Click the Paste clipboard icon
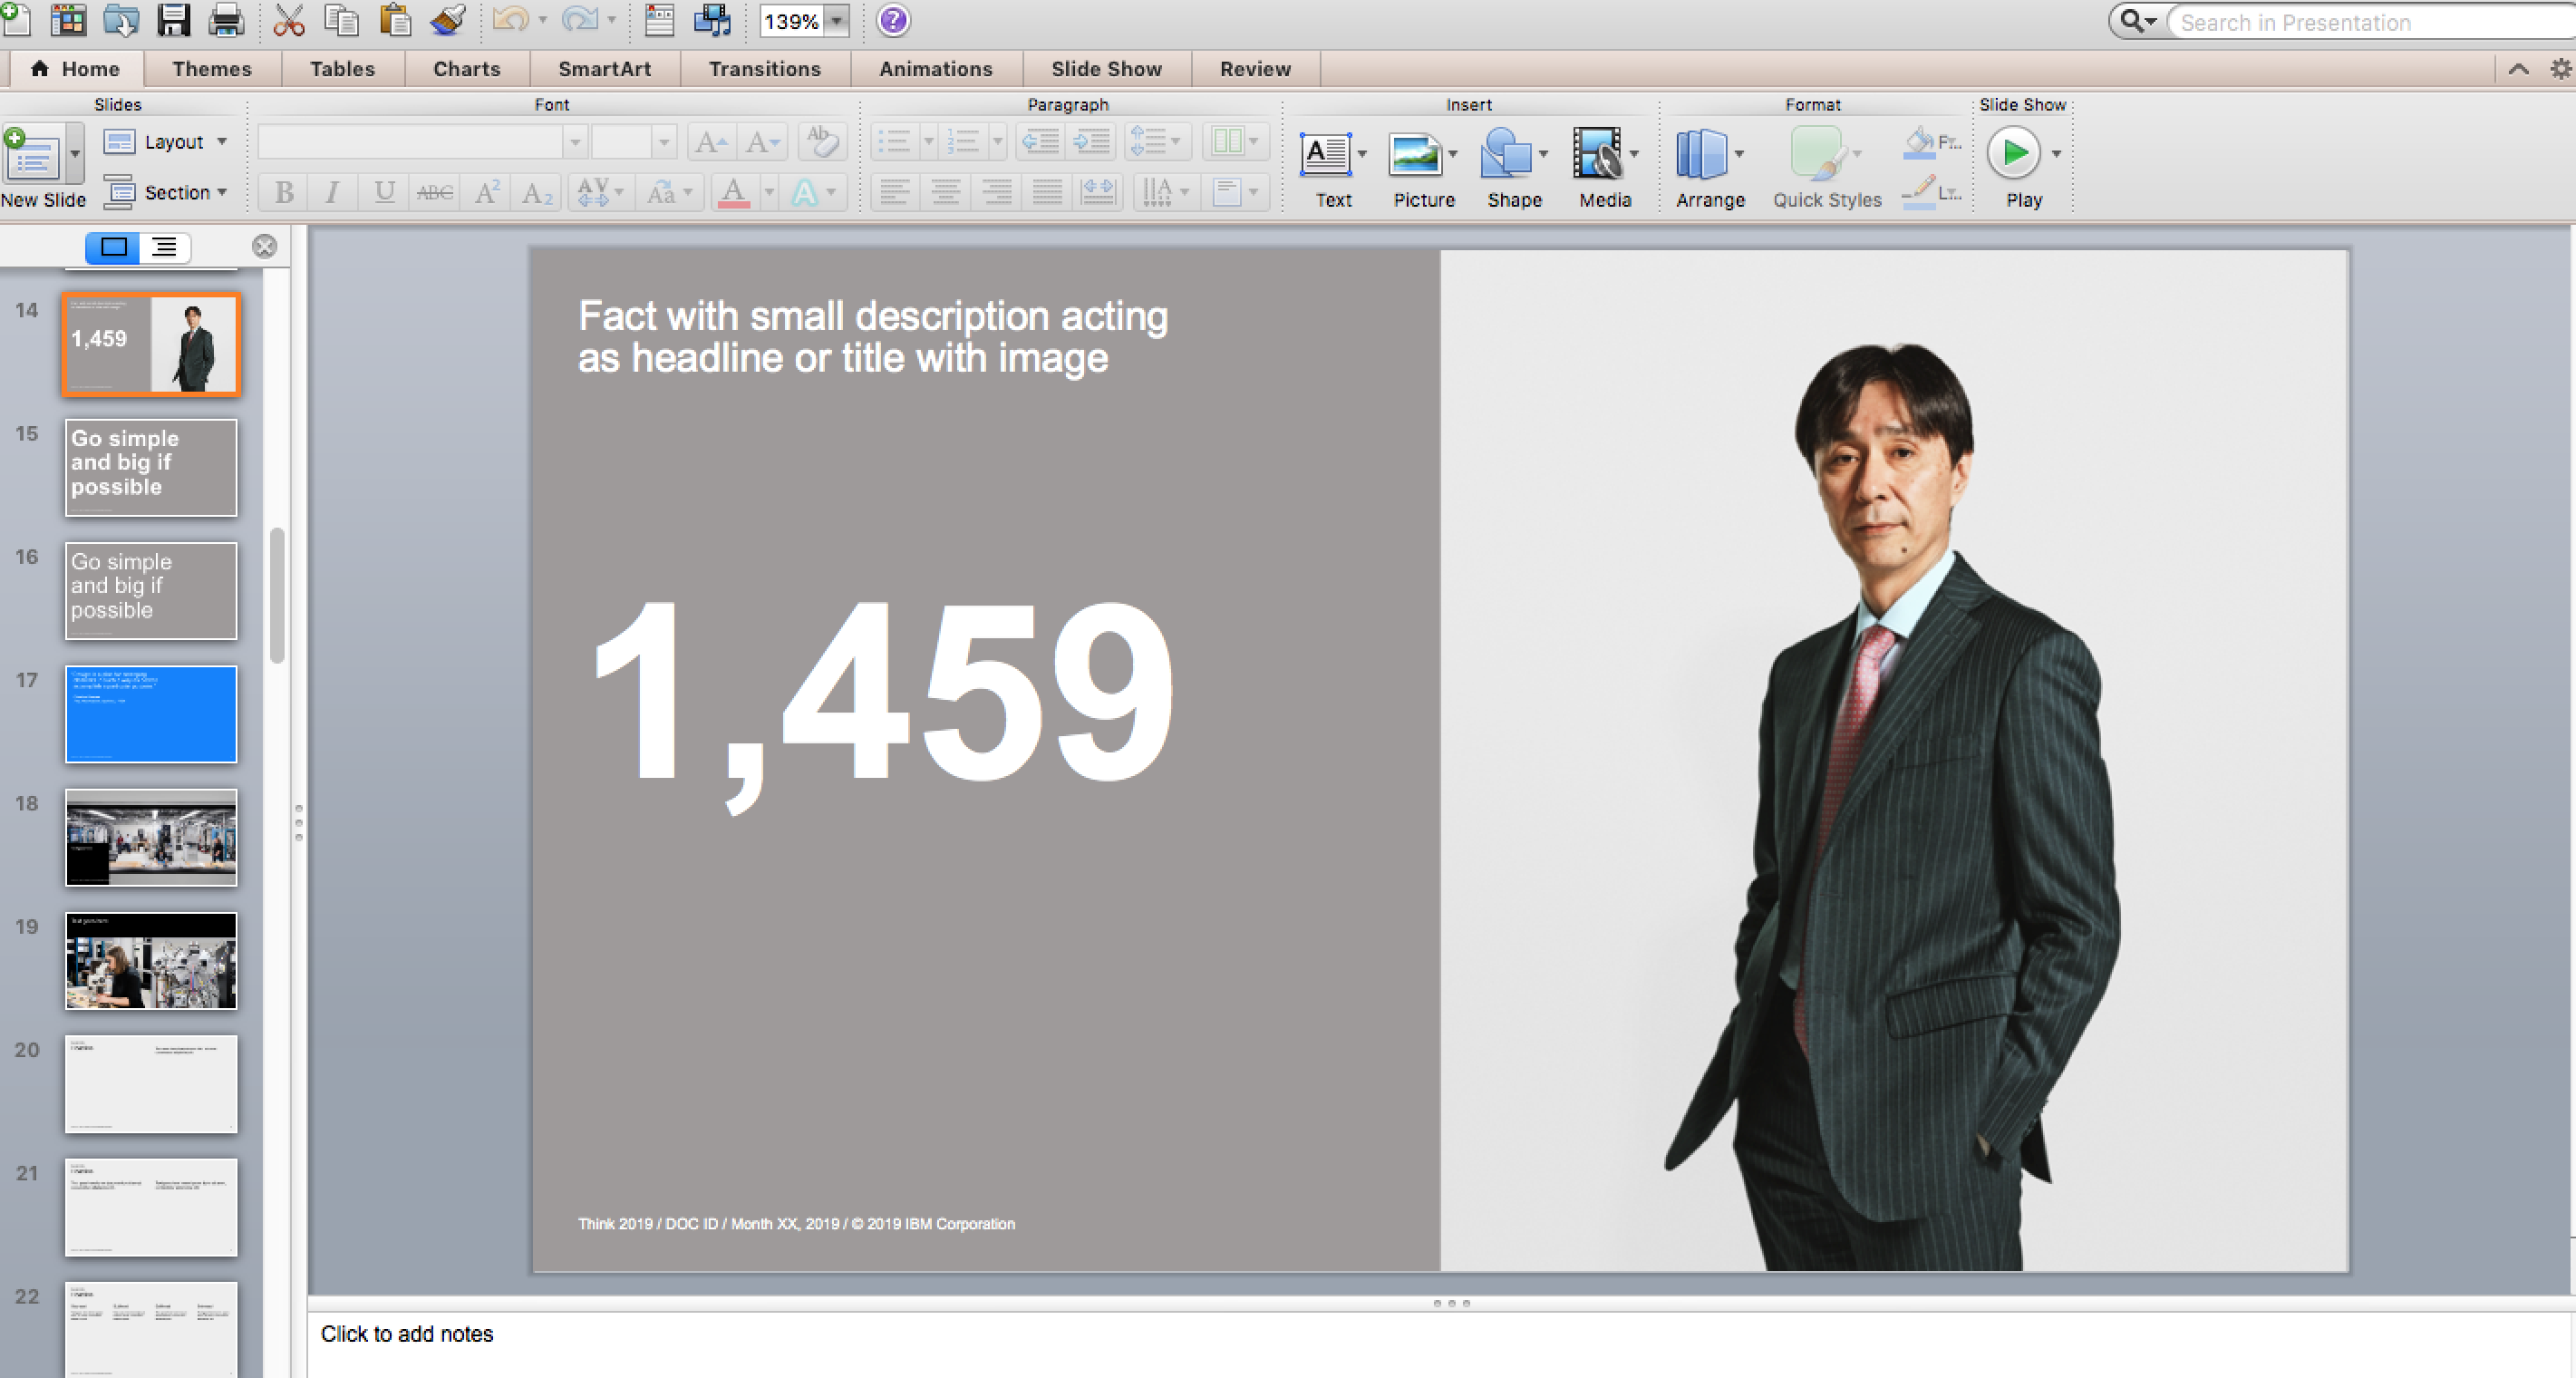 click(x=395, y=20)
